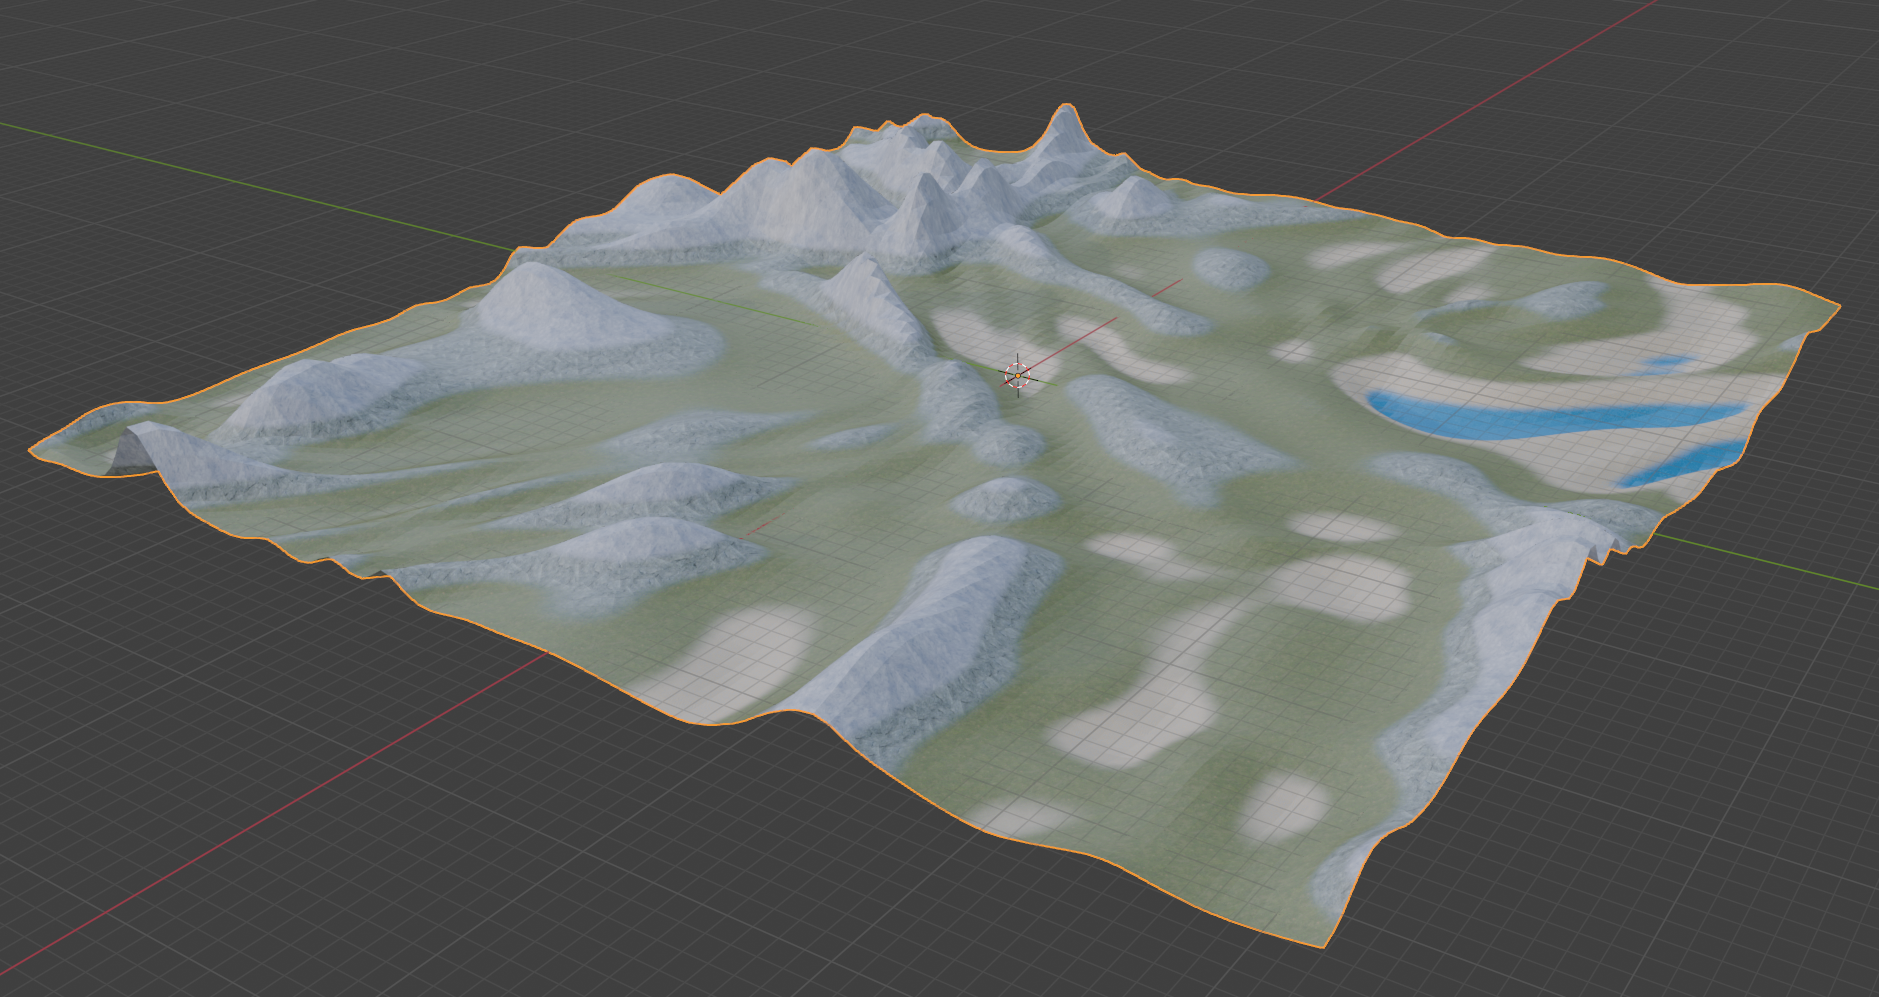
Task: Click the small isolated round hill near the crater
Action: tap(1230, 268)
